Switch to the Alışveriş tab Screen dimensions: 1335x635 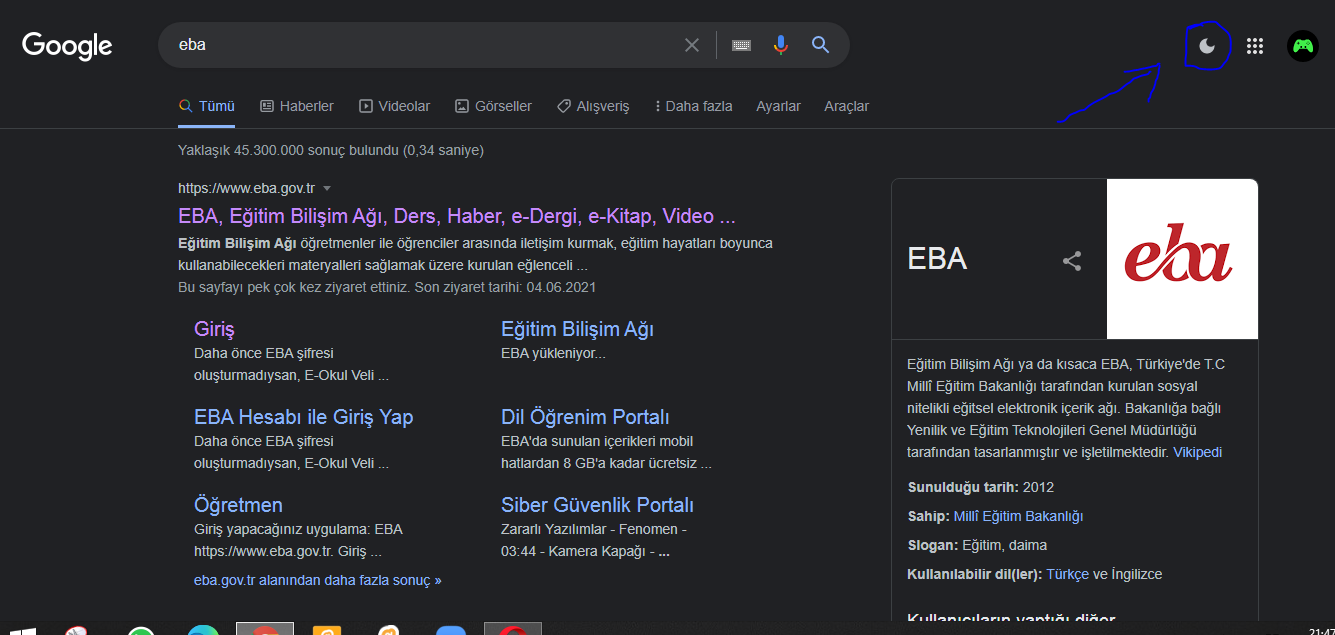tap(593, 106)
